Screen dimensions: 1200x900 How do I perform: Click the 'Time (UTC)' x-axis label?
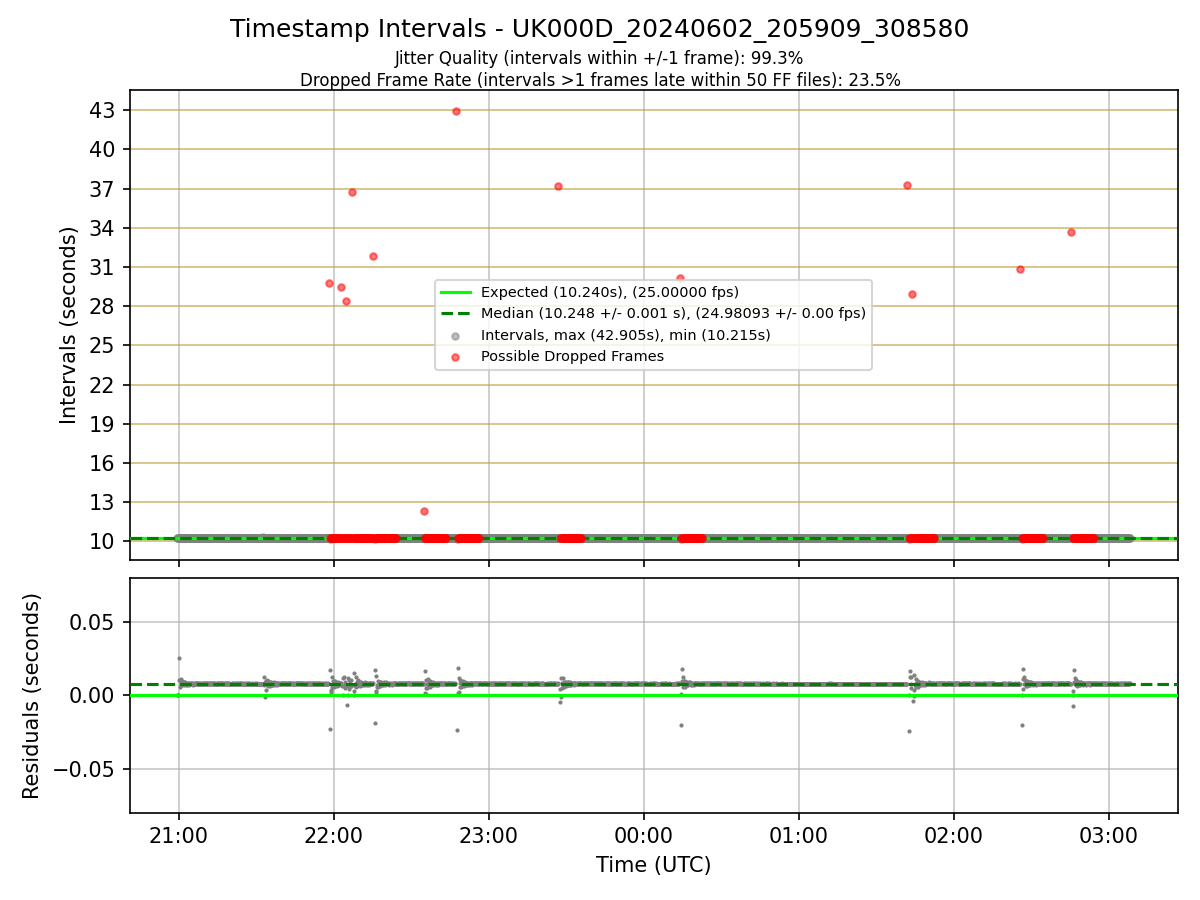click(654, 865)
